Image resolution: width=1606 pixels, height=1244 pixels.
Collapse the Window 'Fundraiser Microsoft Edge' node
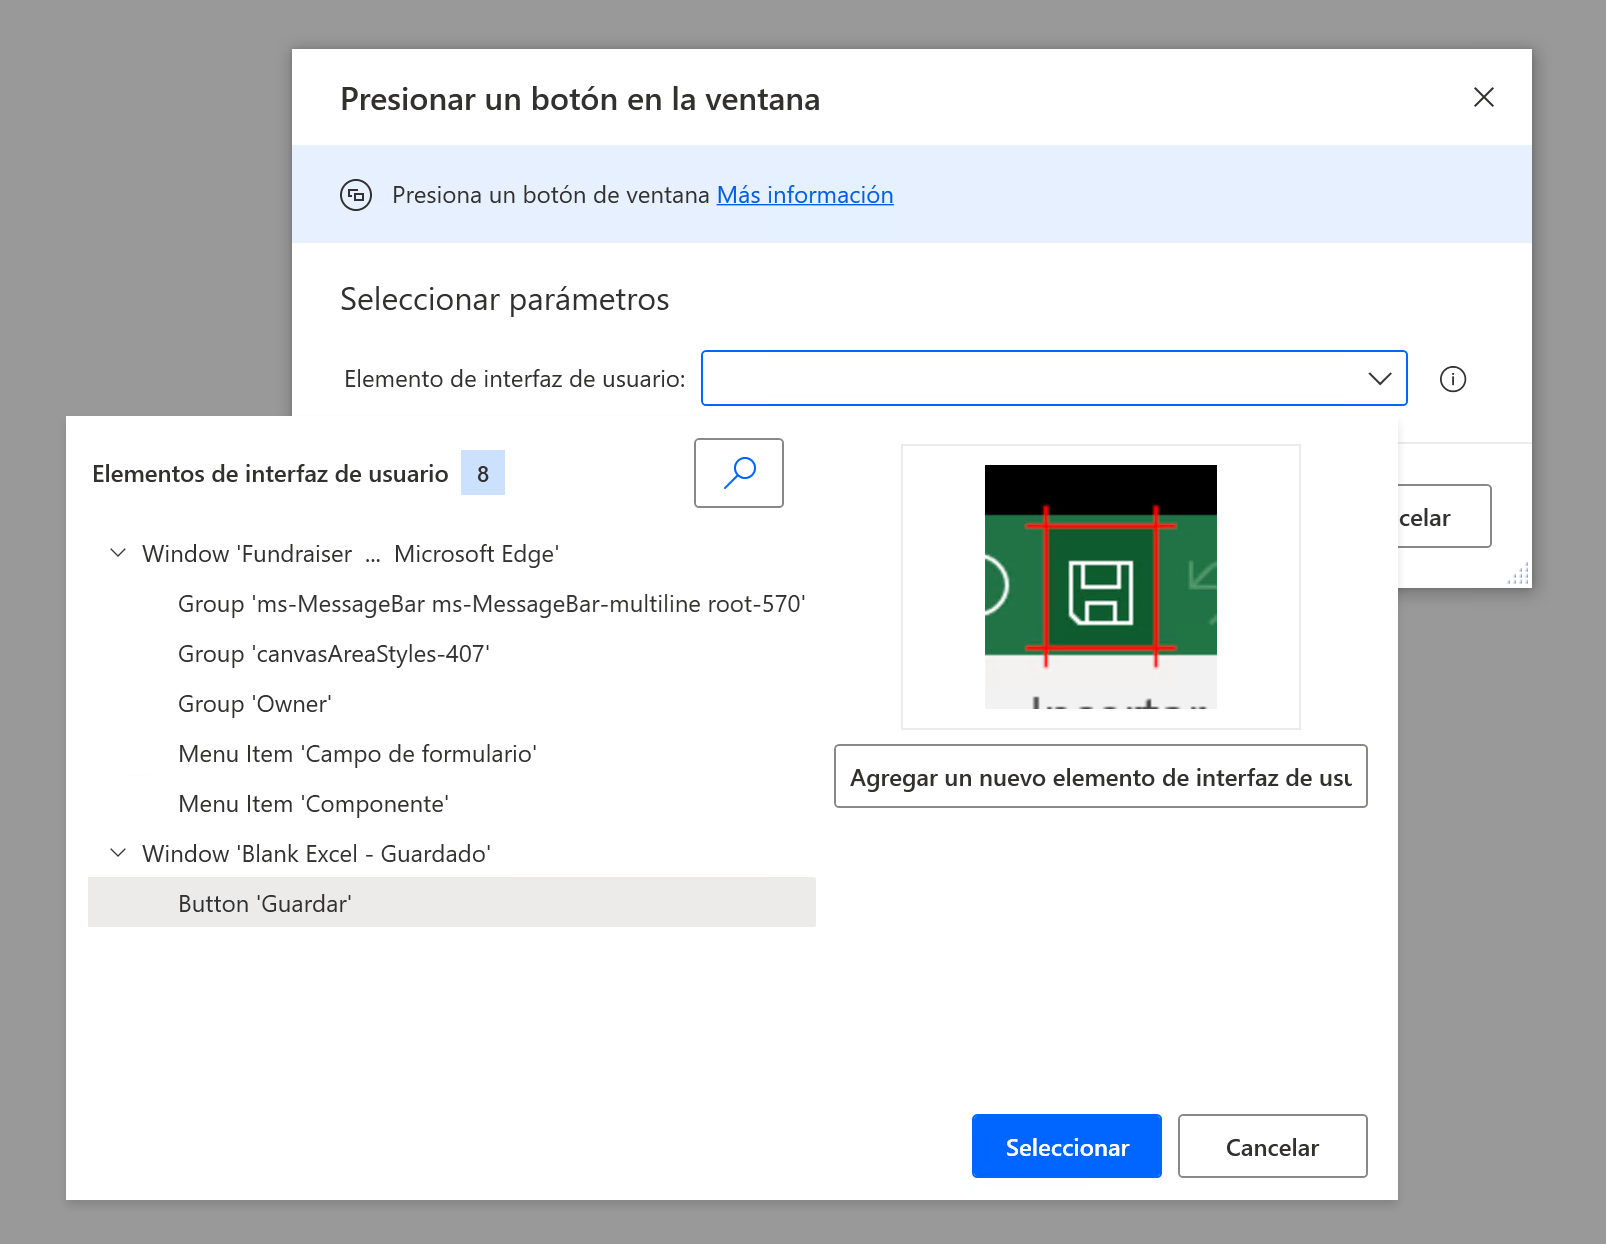click(117, 553)
